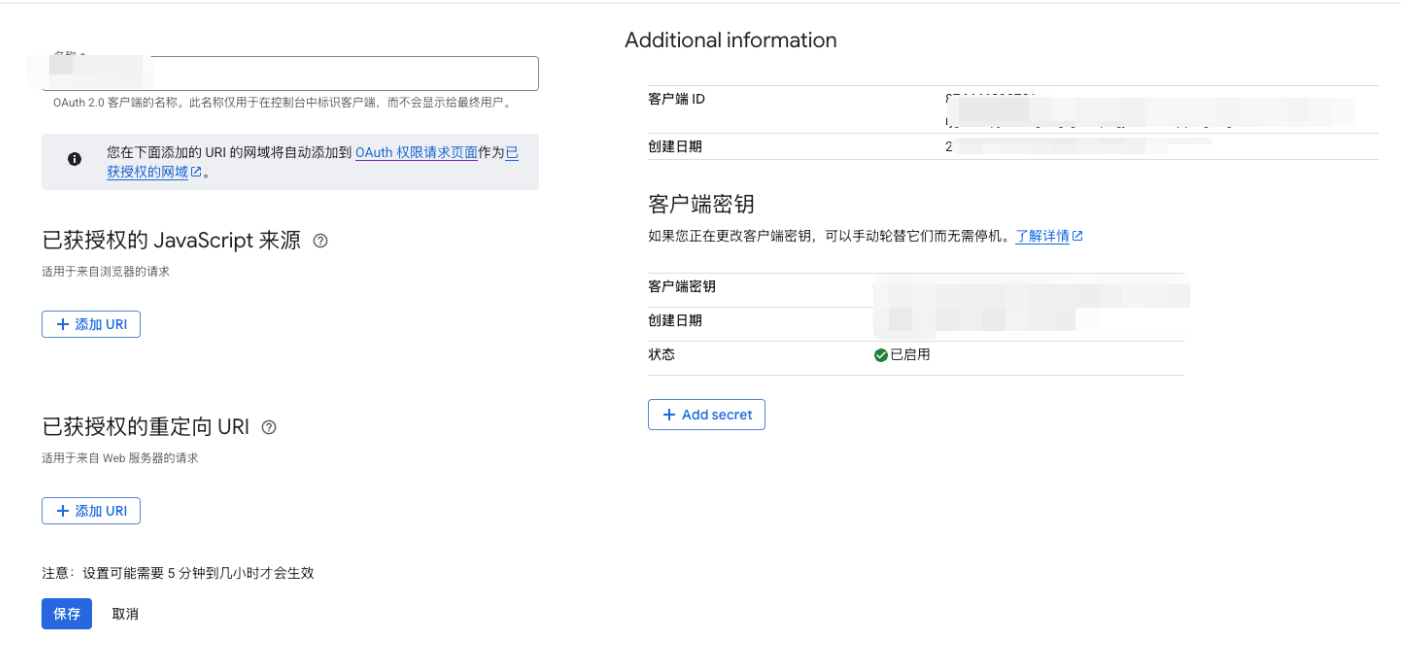1401x660 pixels.
Task: Open help icon beside 已获授权的重定向 URI
Action: (x=268, y=427)
